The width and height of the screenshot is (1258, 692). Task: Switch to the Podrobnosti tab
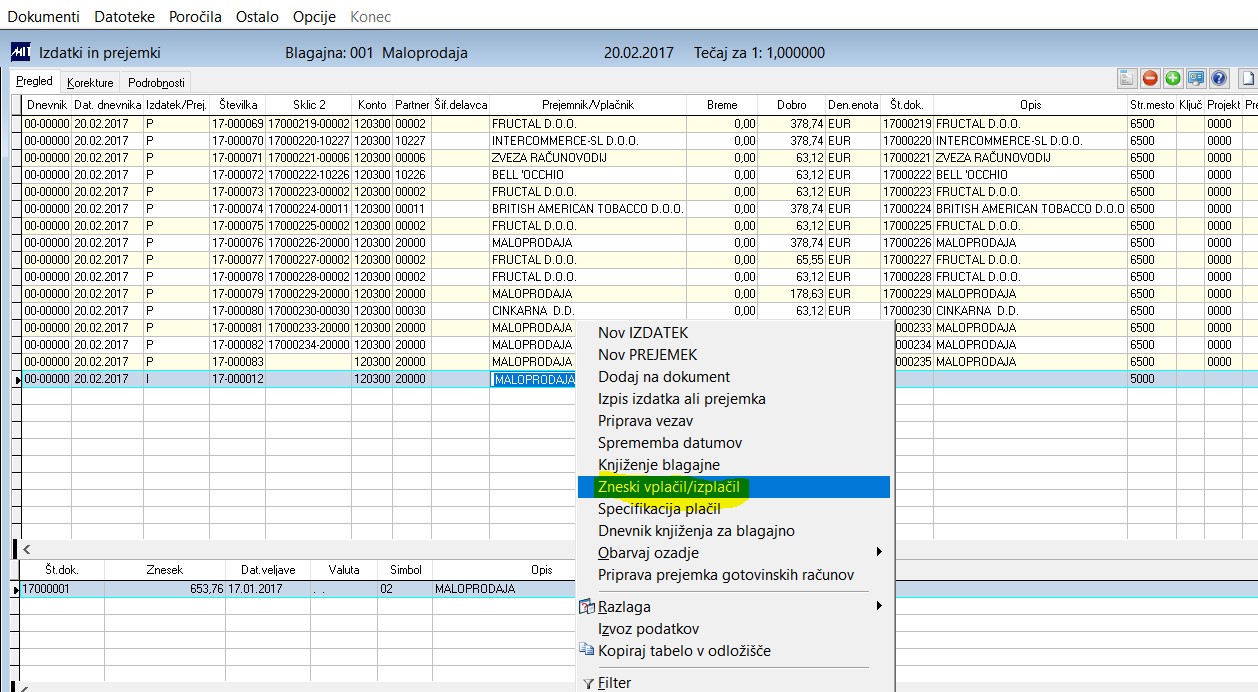(156, 82)
